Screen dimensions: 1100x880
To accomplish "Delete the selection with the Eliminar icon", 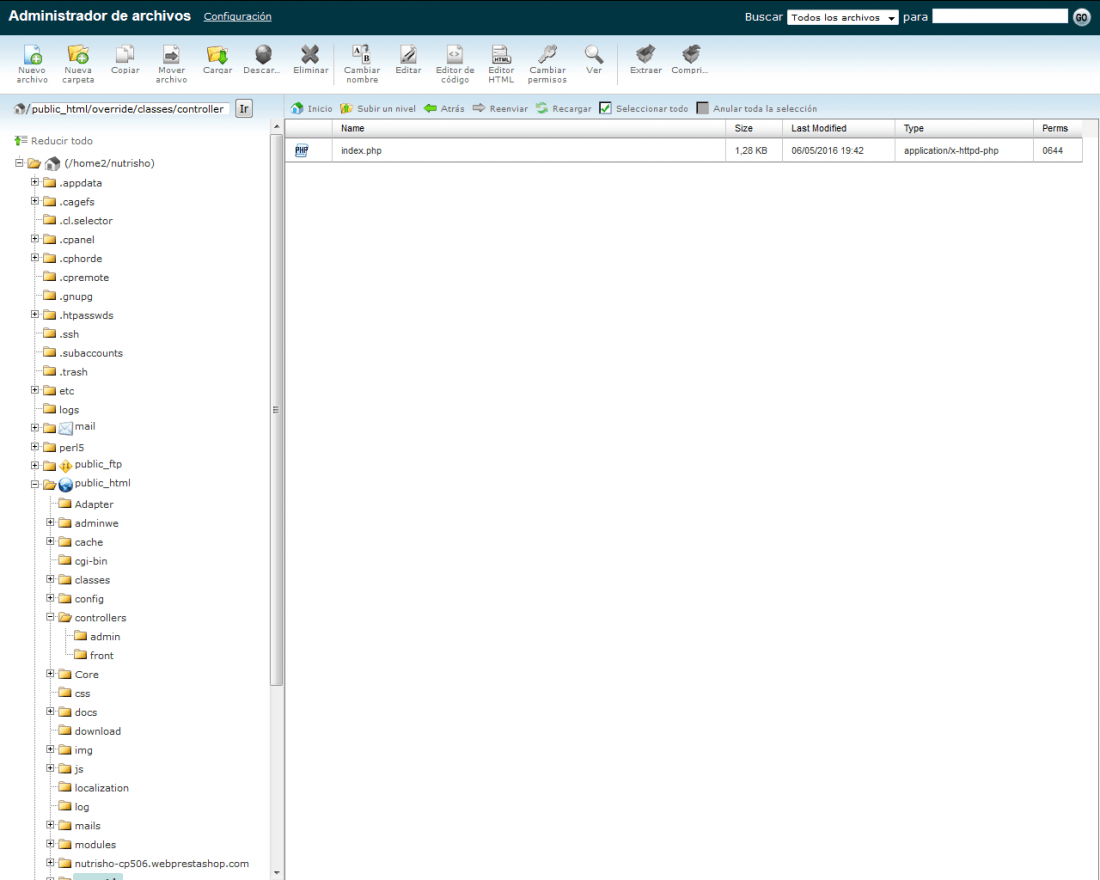I will tap(311, 60).
